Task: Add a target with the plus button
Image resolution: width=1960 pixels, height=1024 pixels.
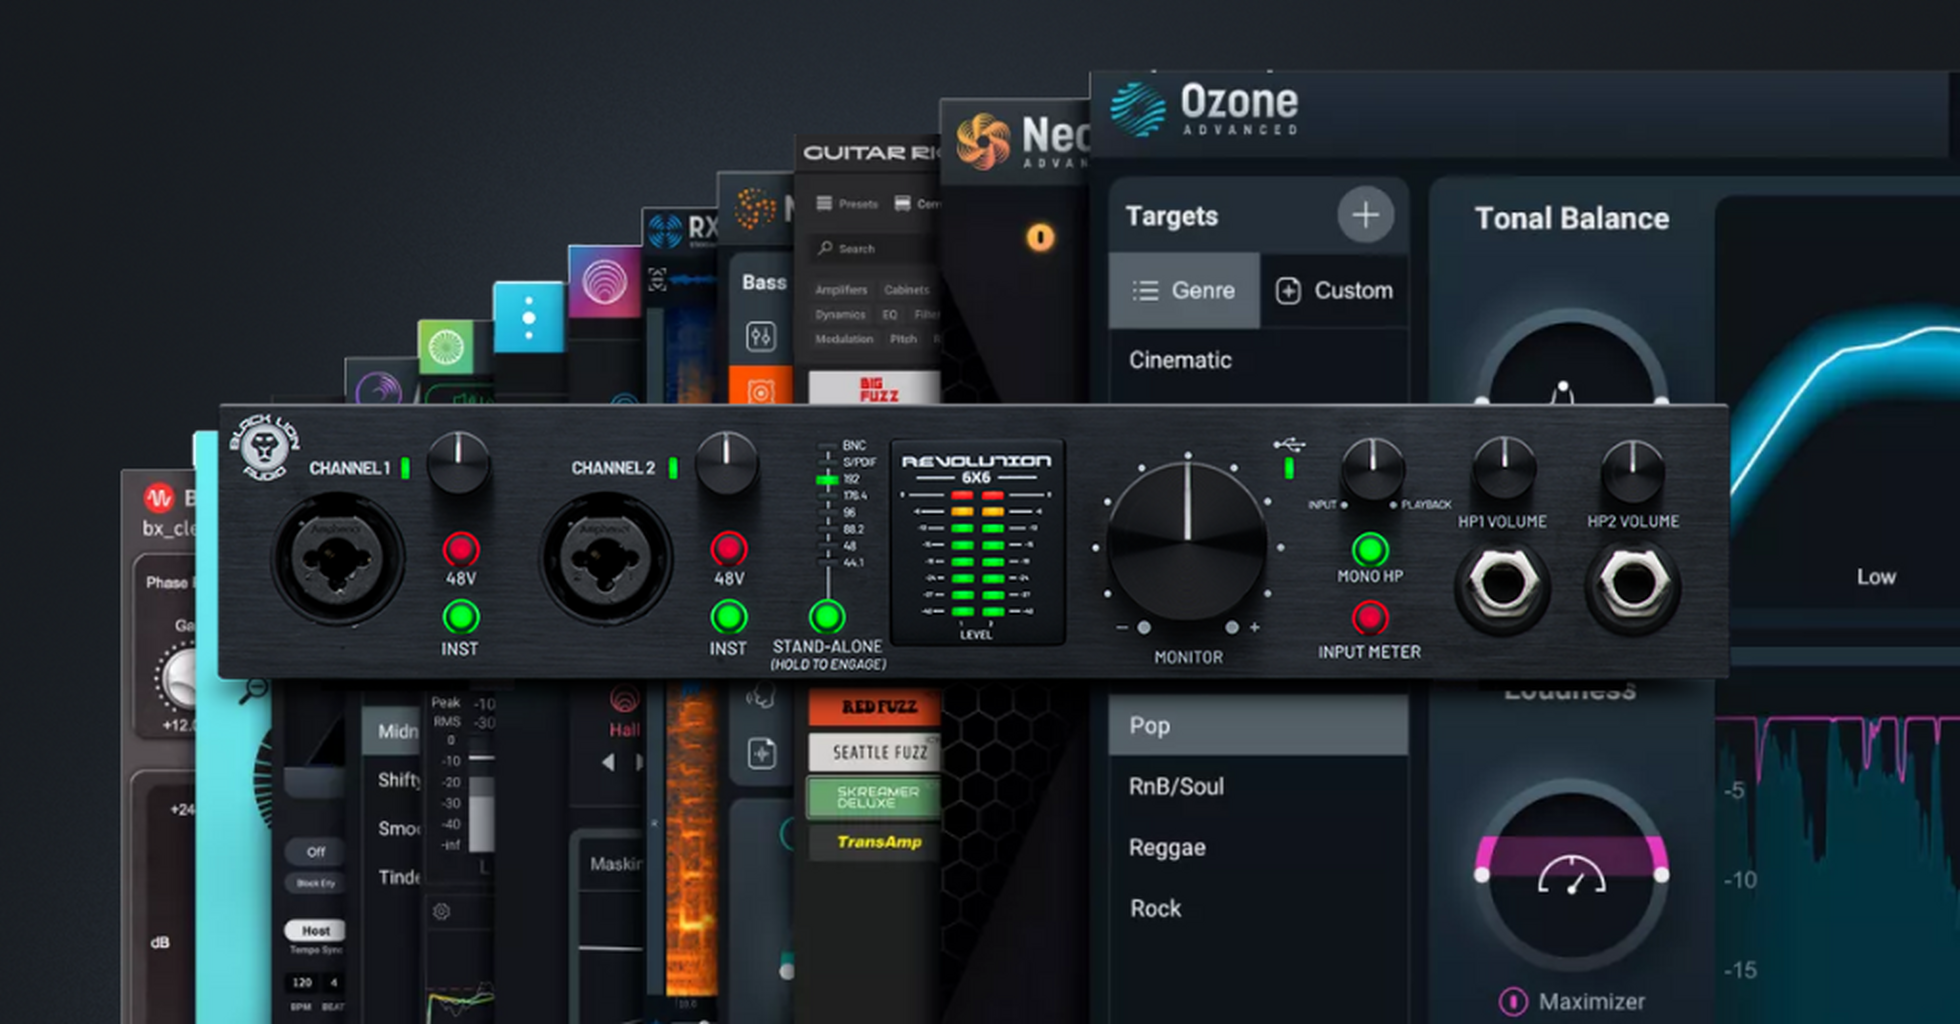Action: 1365,214
